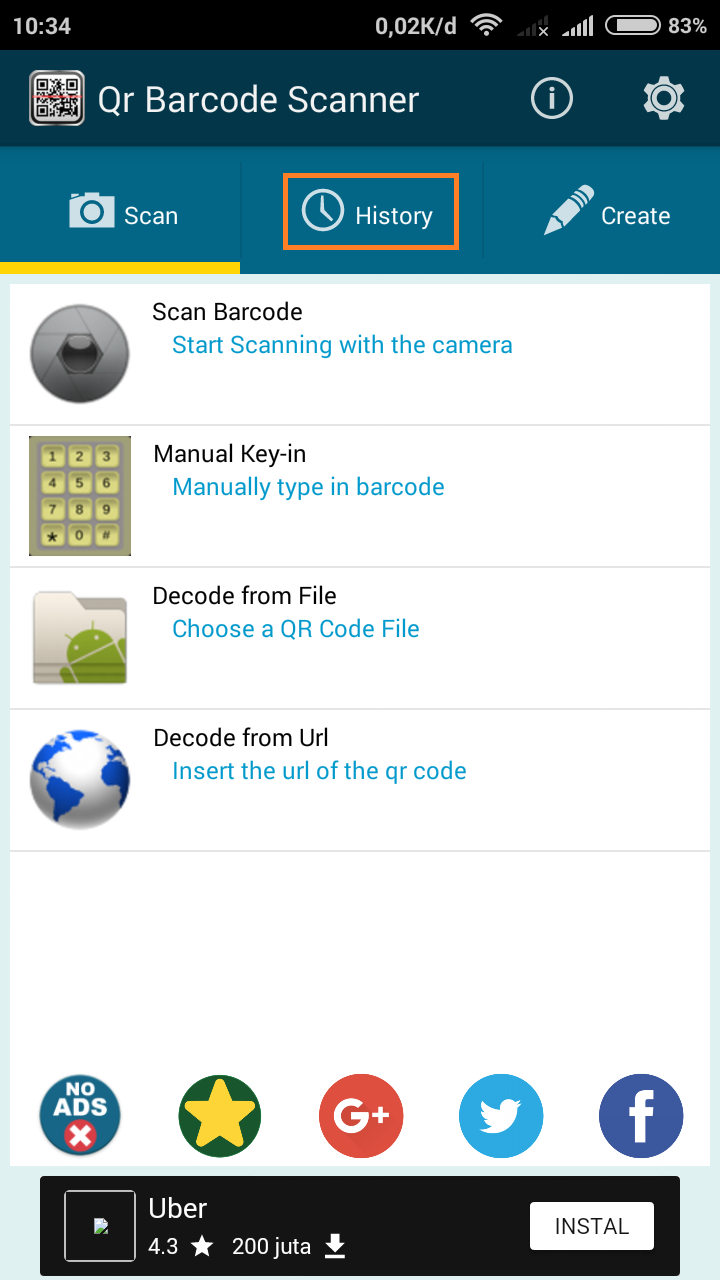720x1280 pixels.
Task: Tap the keypad Manual Key-in icon
Action: (80, 496)
